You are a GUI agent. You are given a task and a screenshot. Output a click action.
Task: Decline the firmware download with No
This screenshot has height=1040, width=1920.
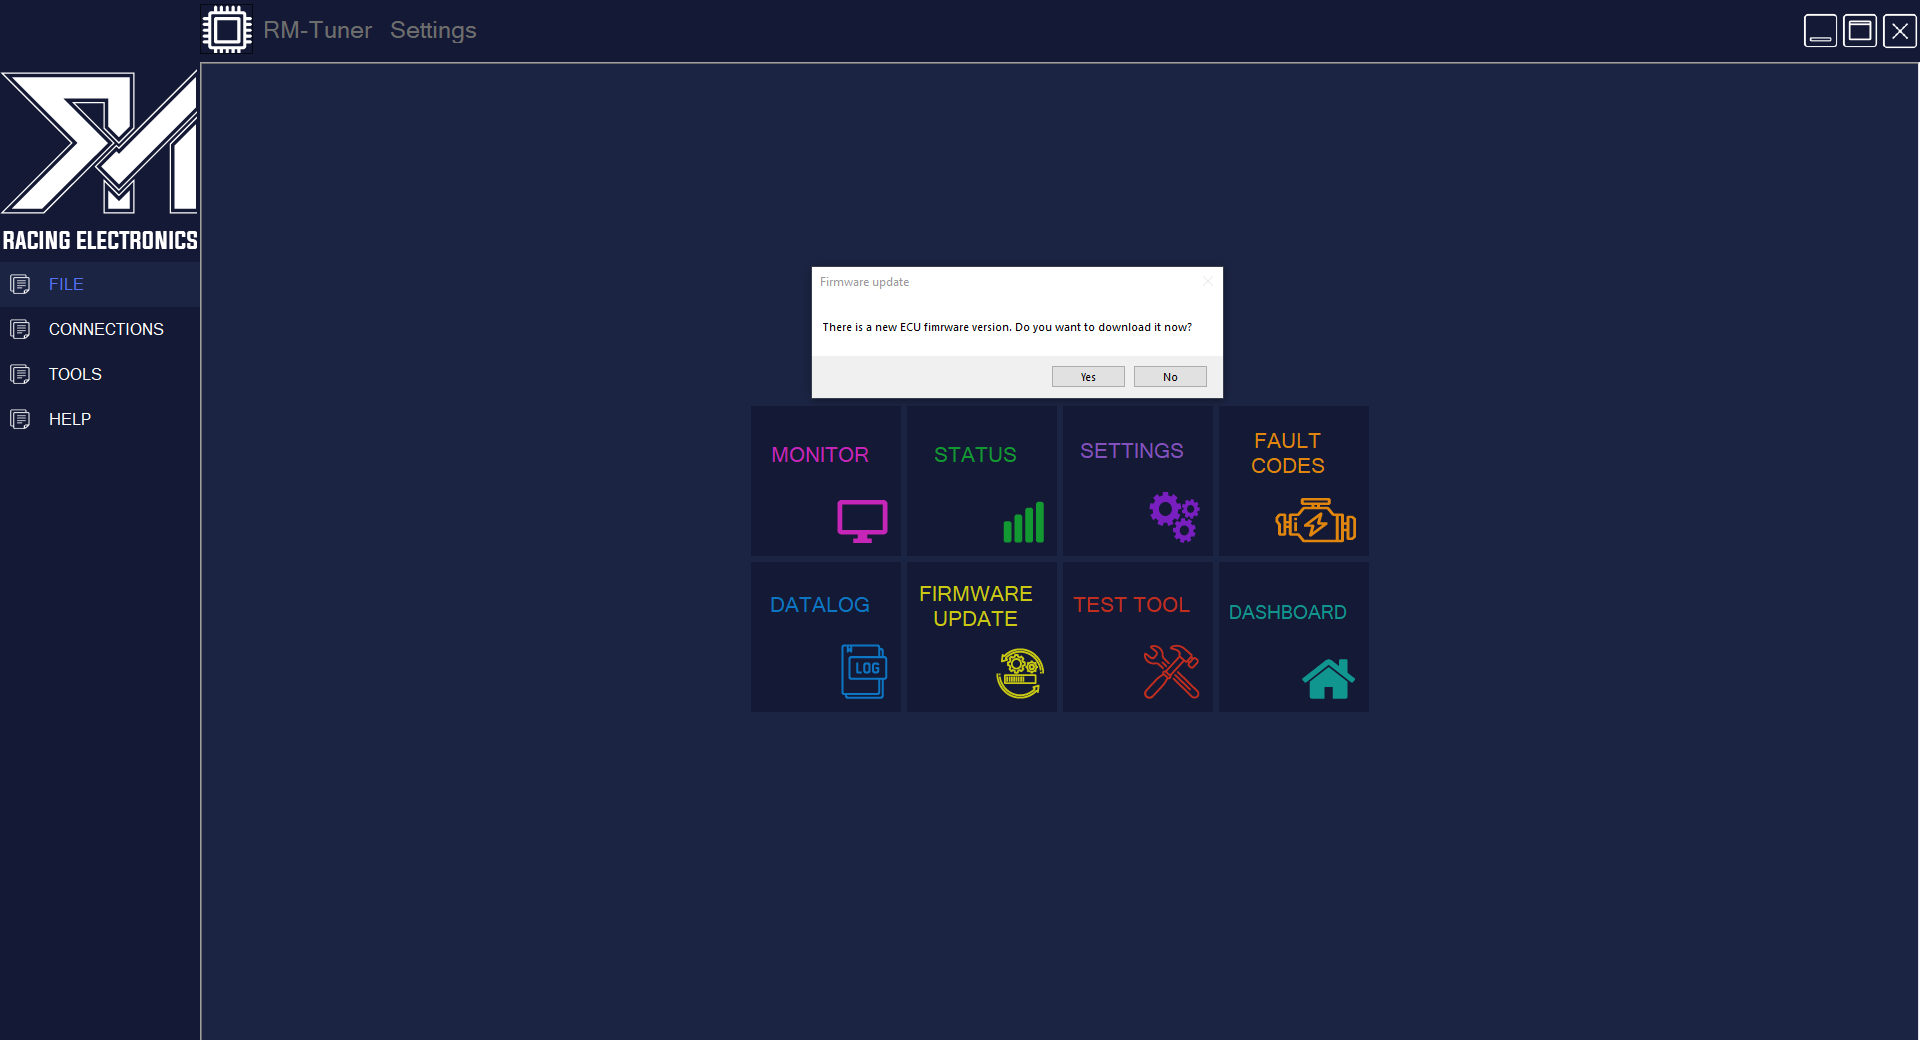click(1169, 377)
